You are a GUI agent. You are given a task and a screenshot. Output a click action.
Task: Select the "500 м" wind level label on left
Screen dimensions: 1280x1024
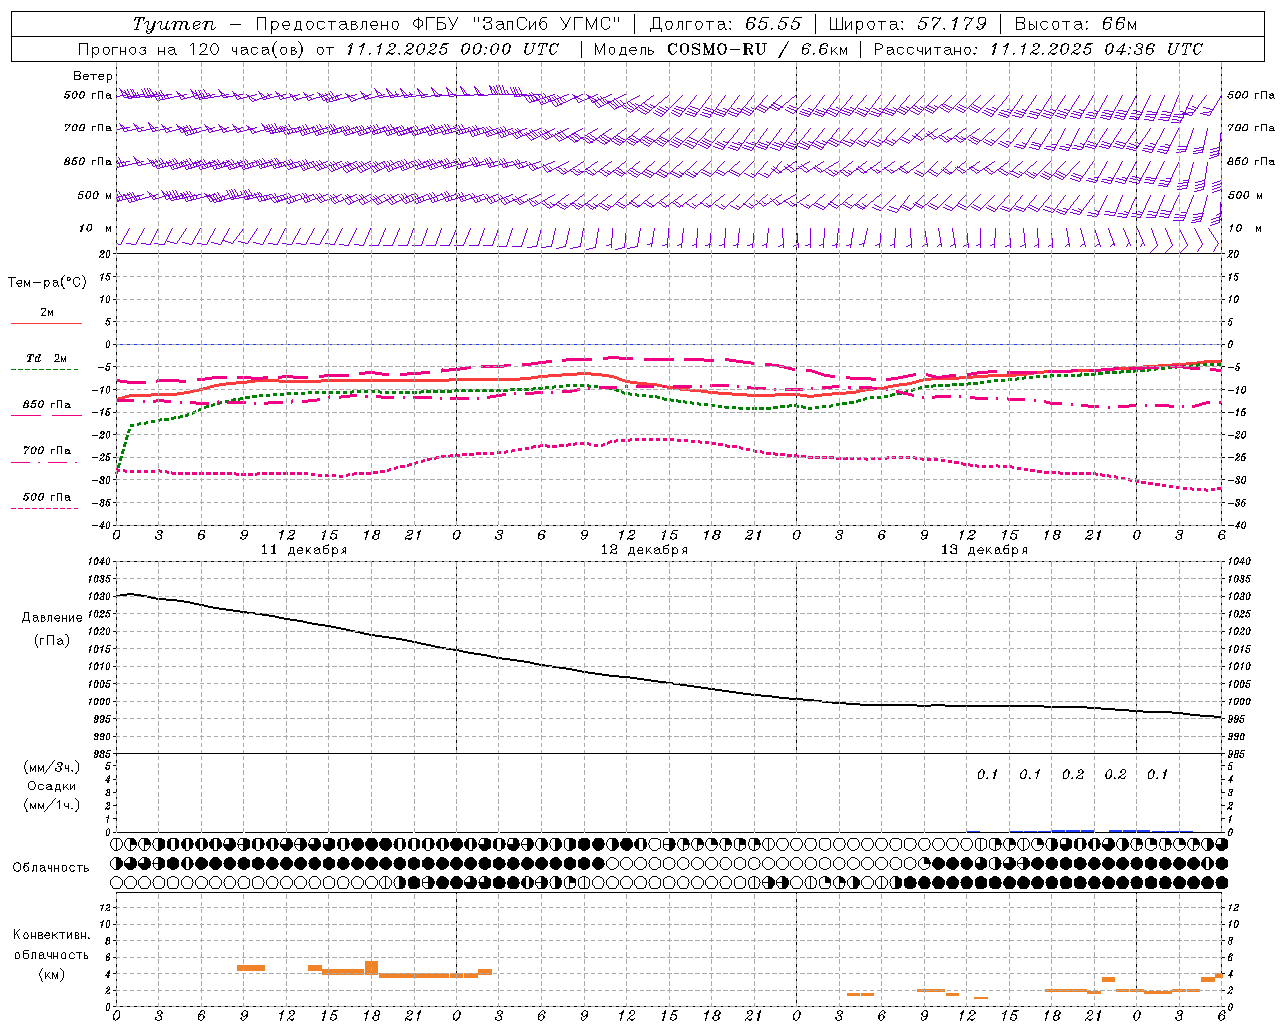[95, 195]
